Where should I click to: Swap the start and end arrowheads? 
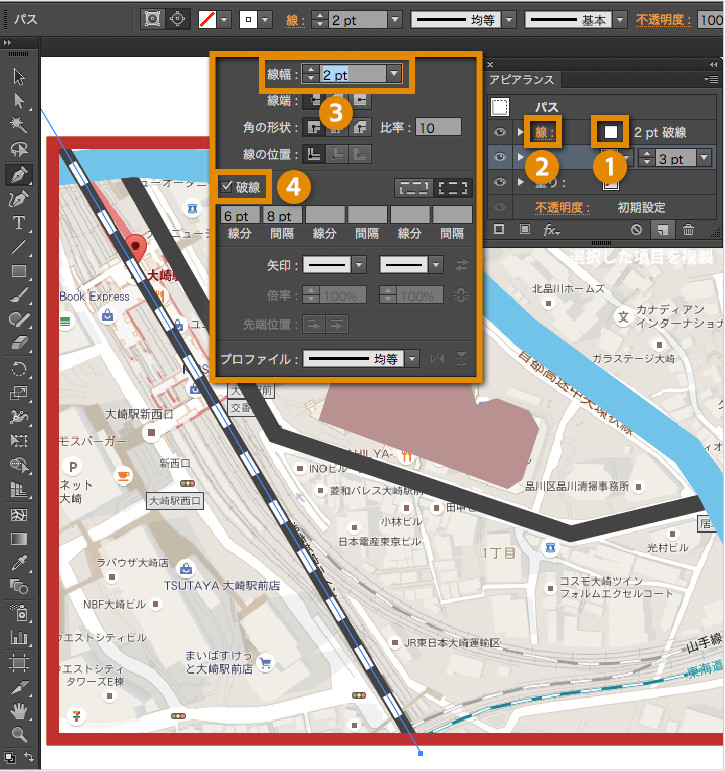coord(461,265)
